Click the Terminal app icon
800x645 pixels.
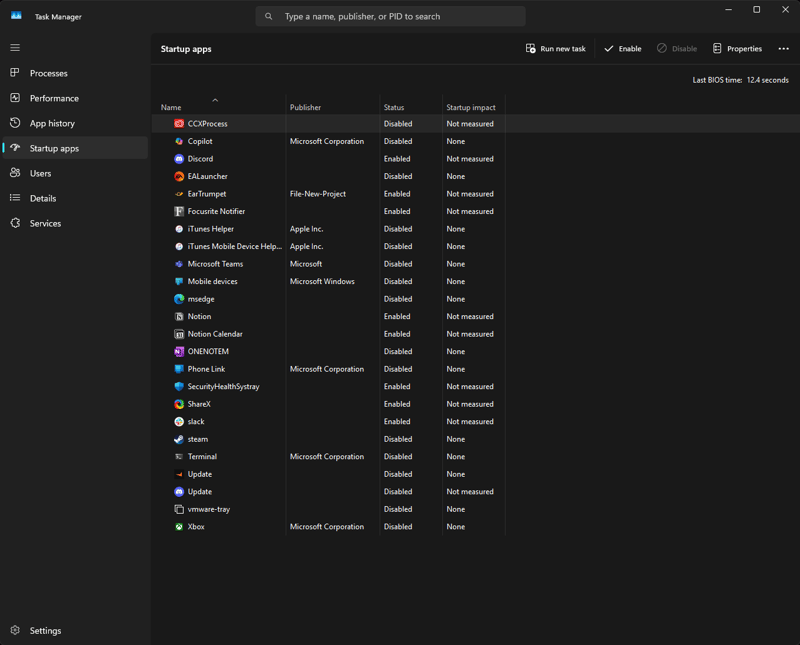179,457
